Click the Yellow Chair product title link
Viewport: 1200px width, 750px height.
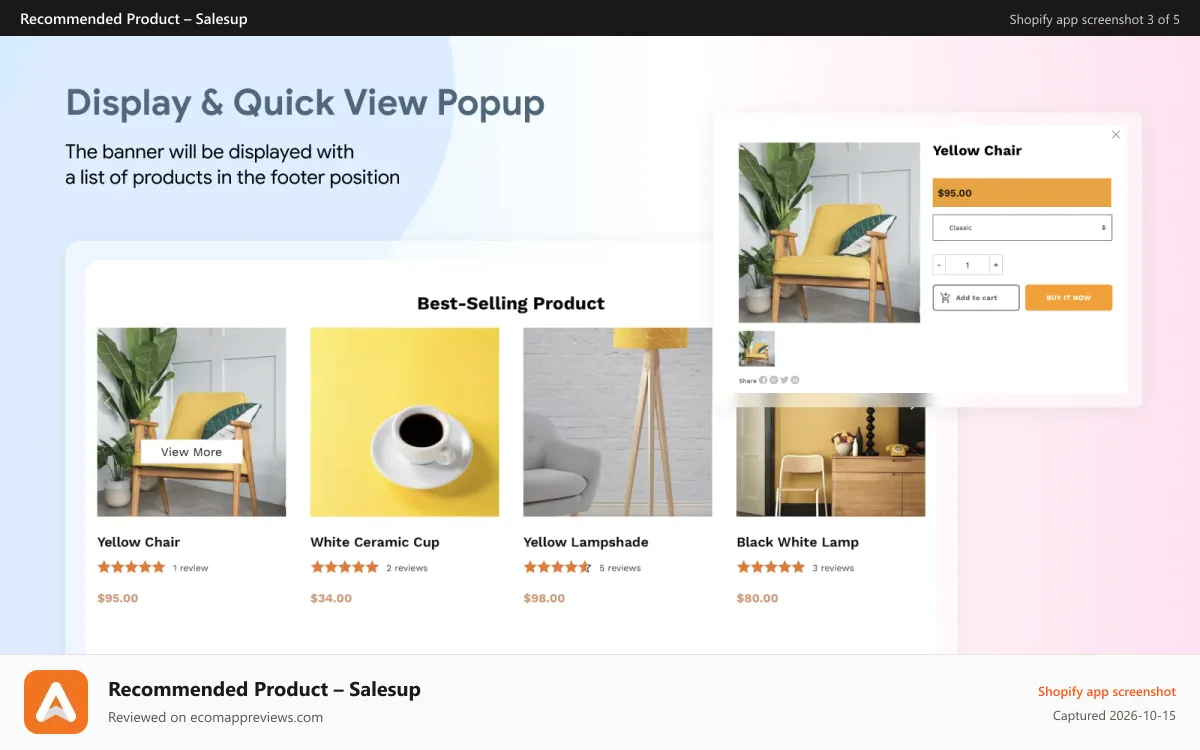(x=139, y=542)
